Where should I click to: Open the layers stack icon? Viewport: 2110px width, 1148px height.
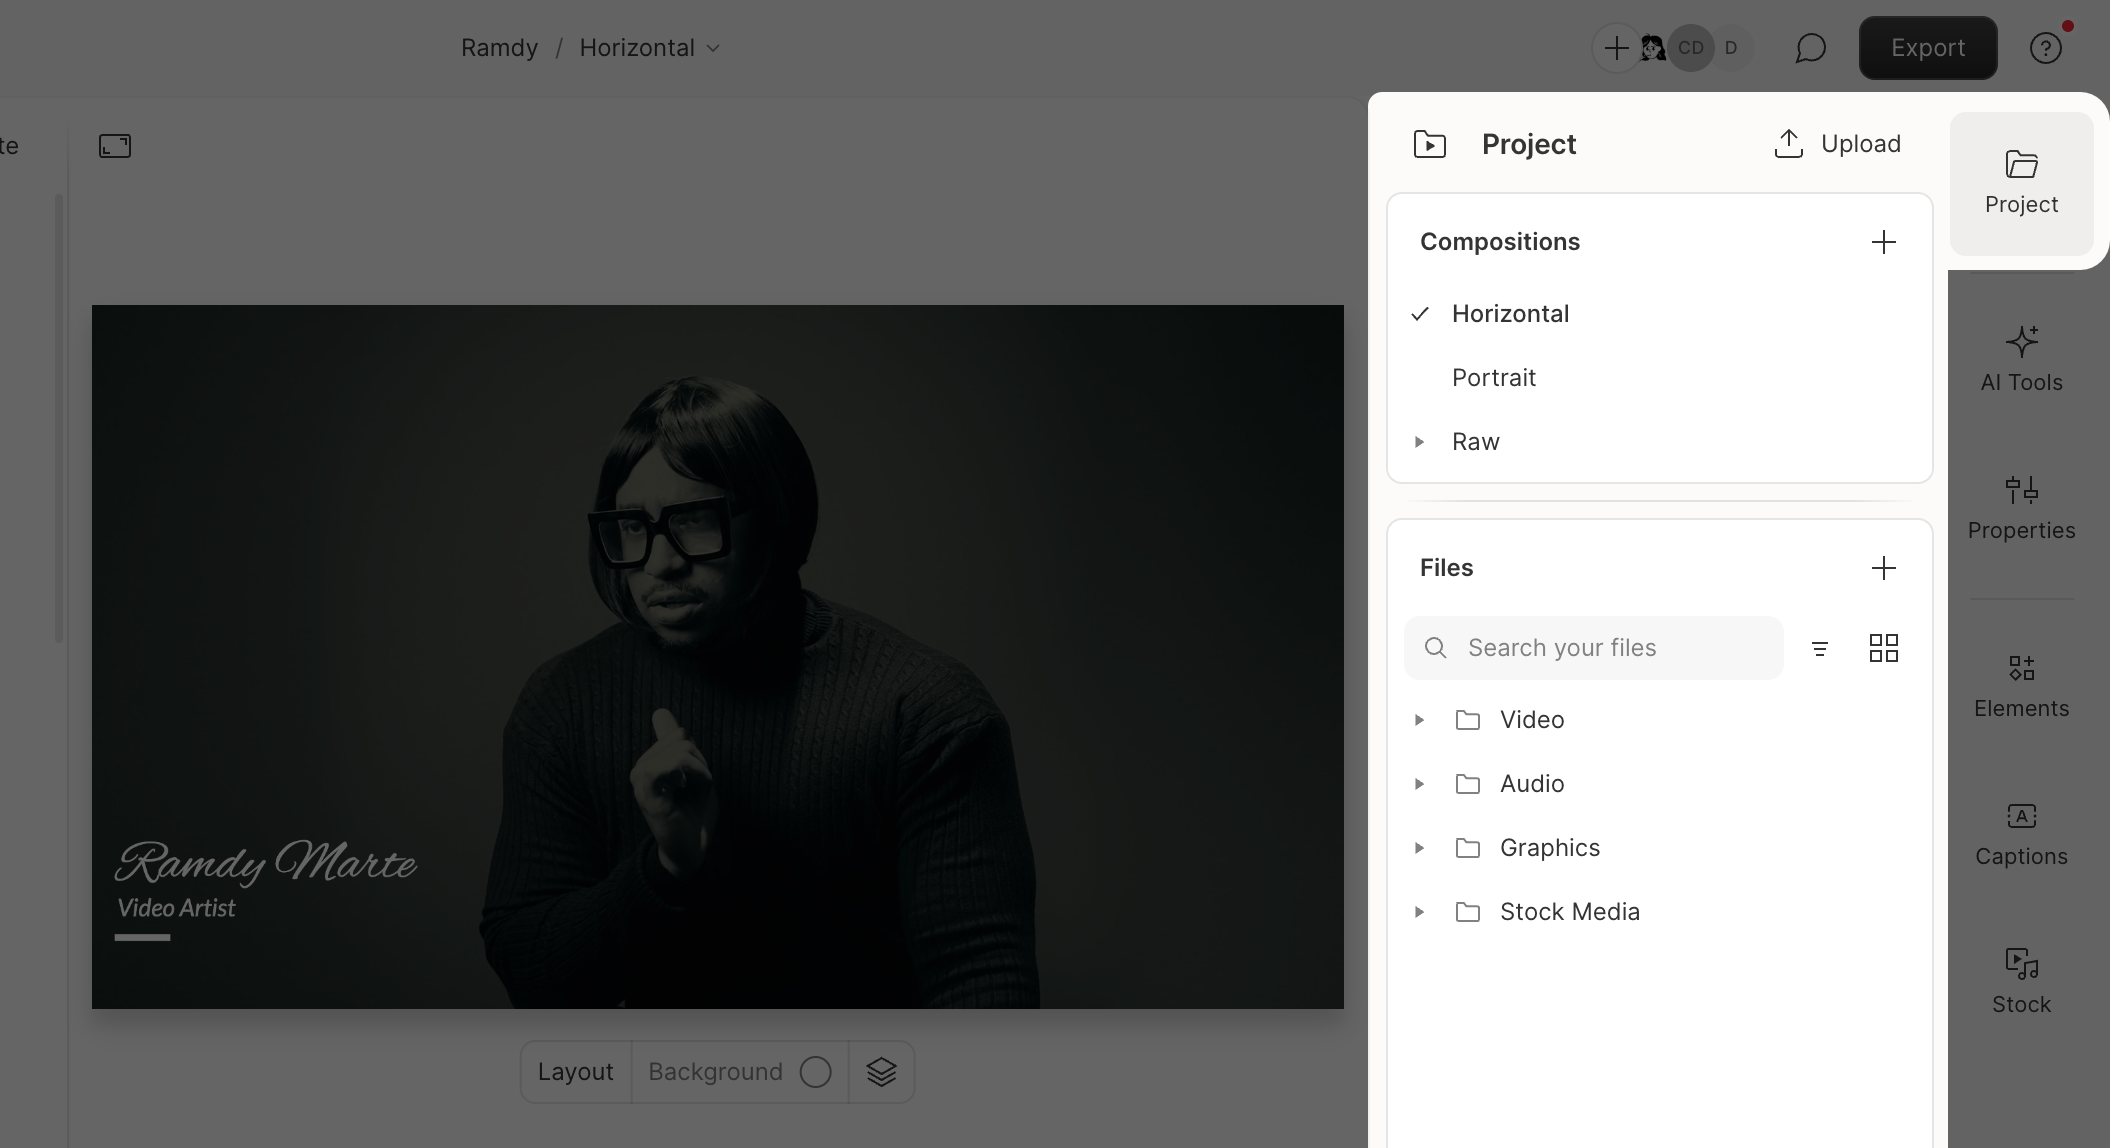pyautogui.click(x=881, y=1072)
